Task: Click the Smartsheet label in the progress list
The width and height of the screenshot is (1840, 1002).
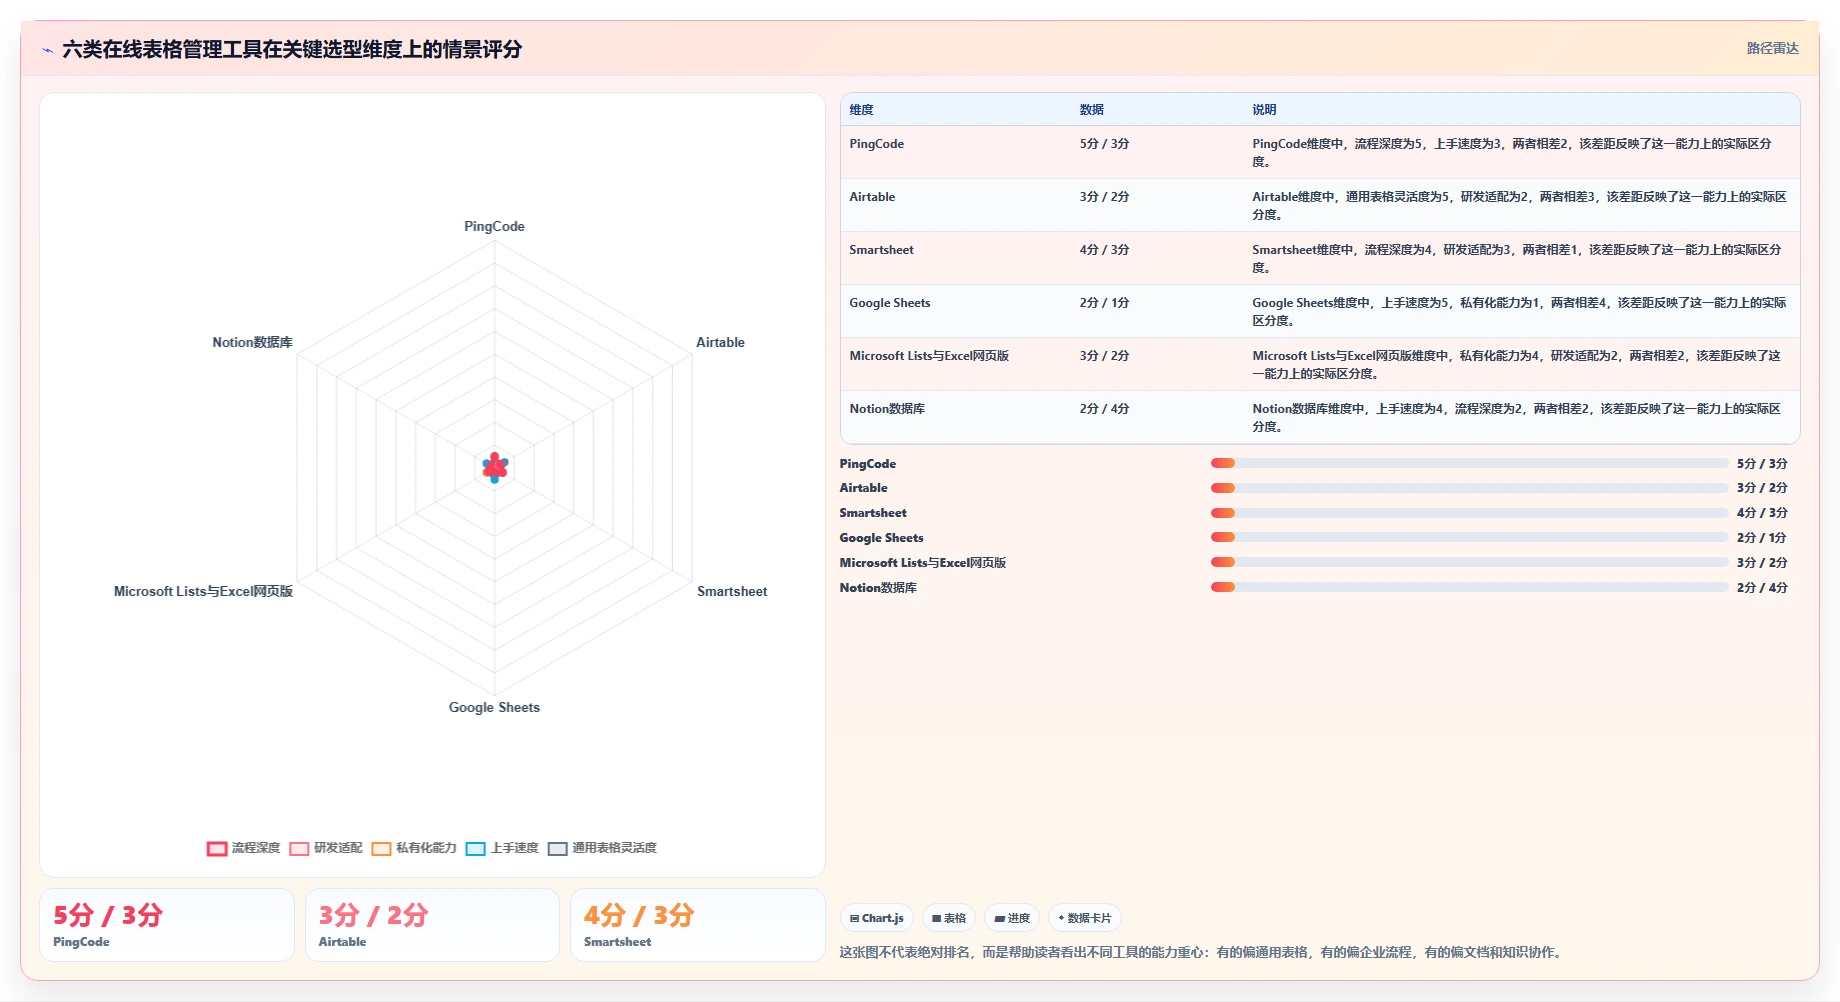Action: [873, 513]
